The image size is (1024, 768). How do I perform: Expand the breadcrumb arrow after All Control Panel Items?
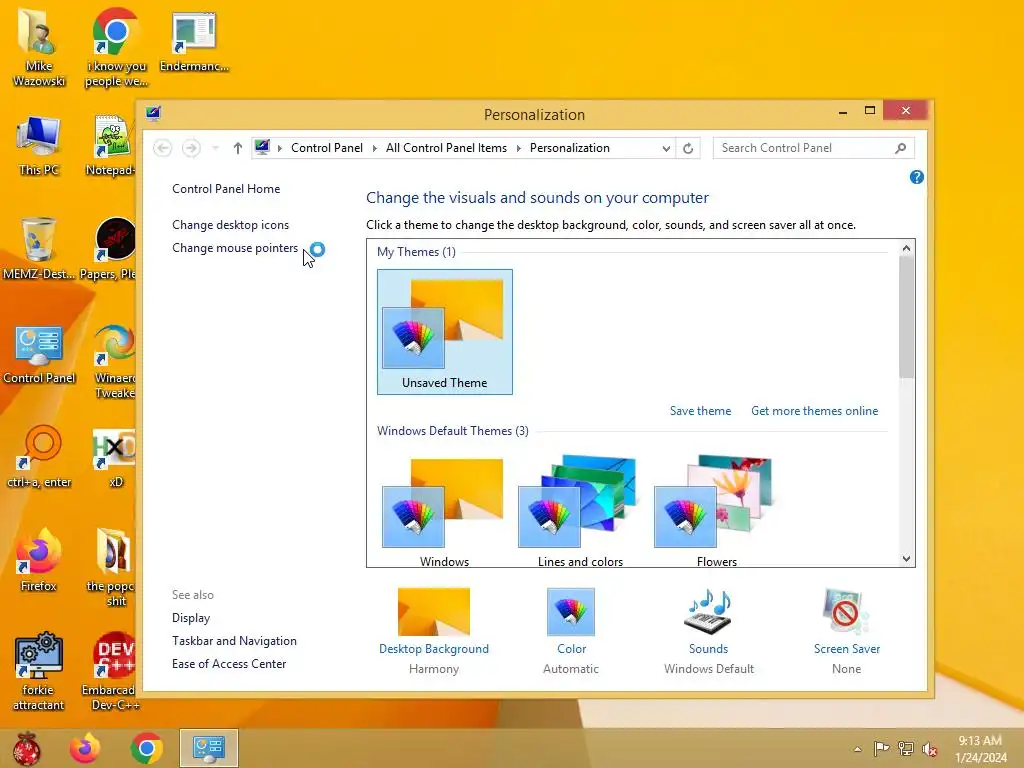point(519,148)
